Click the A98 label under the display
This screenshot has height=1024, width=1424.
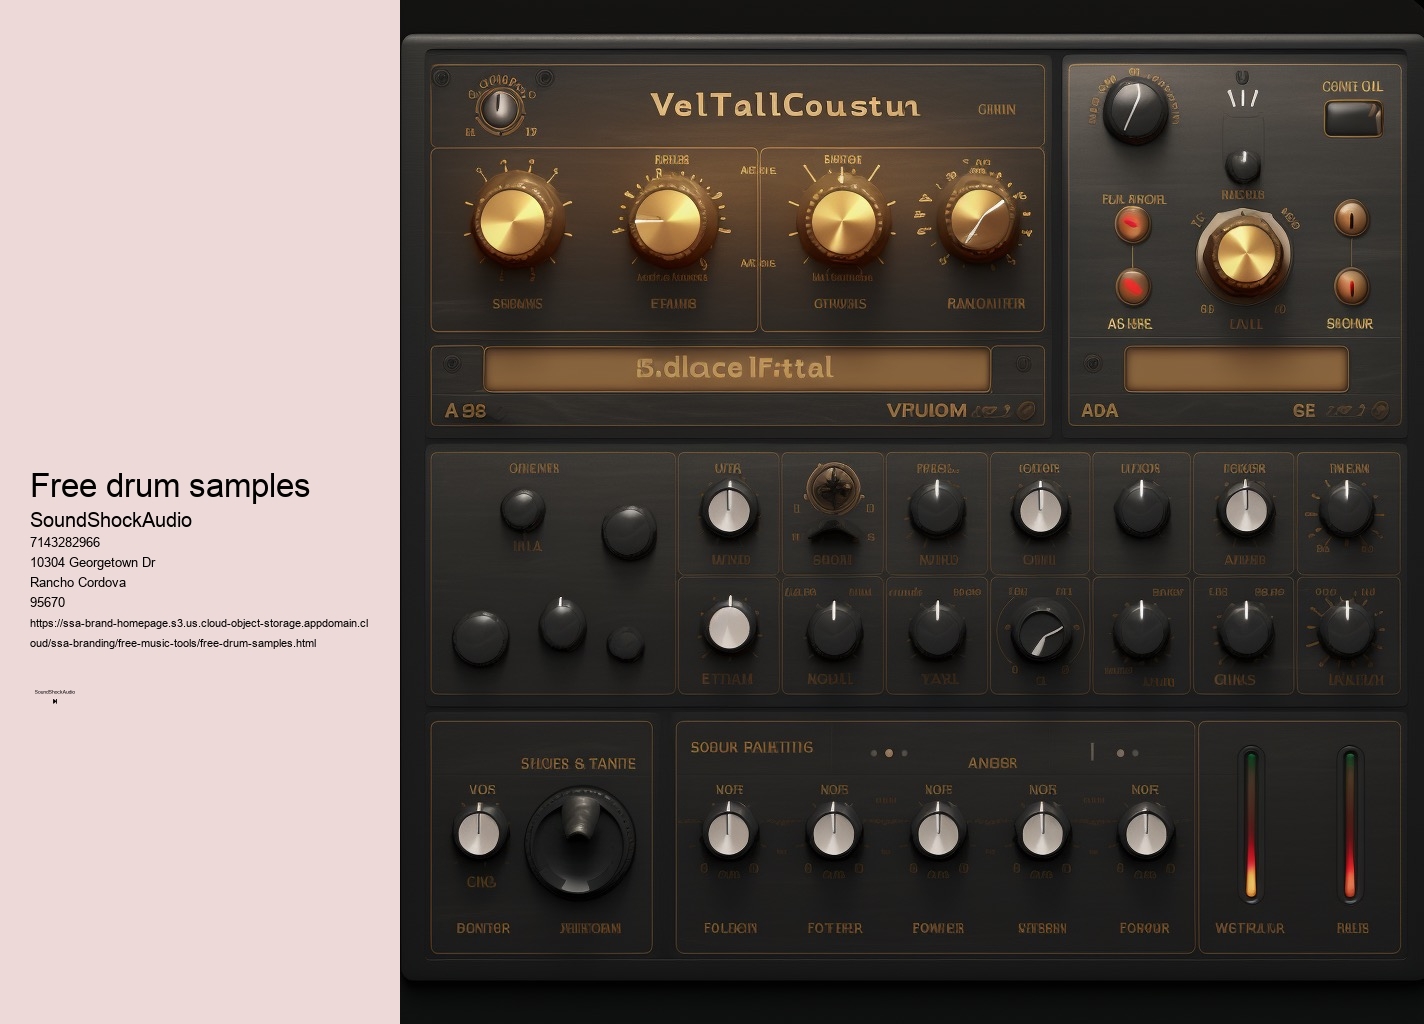pyautogui.click(x=465, y=410)
